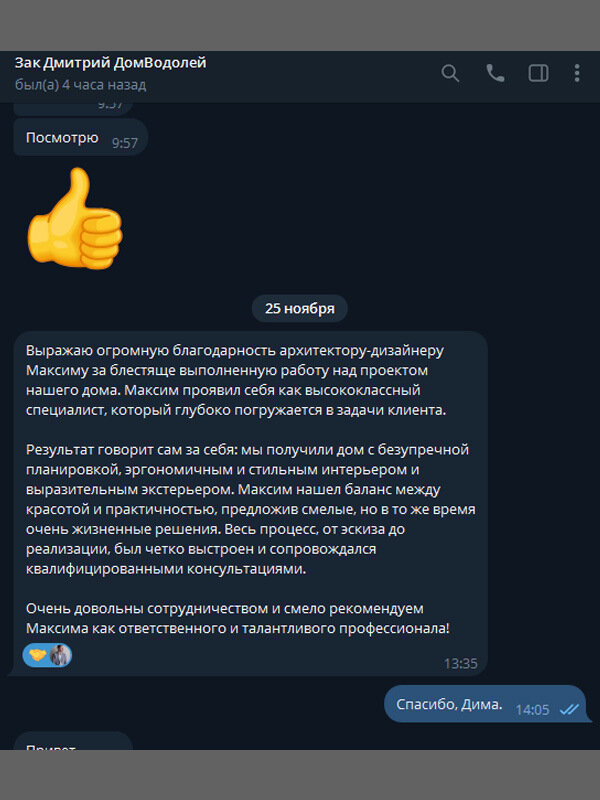Open chat profile Зак Дмитрий ДомВодолей
The image size is (600, 800).
tap(110, 63)
